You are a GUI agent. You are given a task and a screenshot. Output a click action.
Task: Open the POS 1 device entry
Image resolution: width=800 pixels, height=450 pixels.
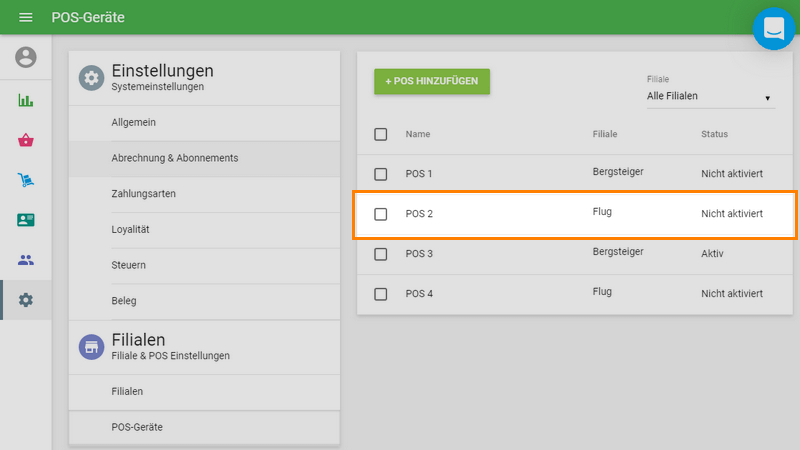419,173
